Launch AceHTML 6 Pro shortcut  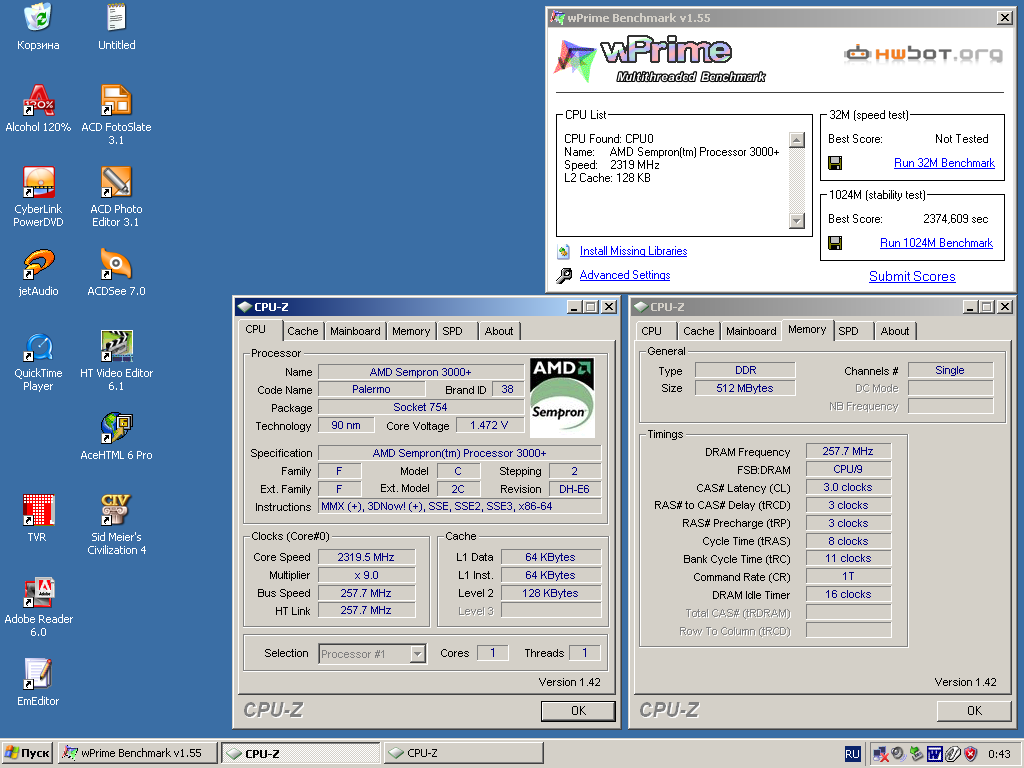click(116, 428)
